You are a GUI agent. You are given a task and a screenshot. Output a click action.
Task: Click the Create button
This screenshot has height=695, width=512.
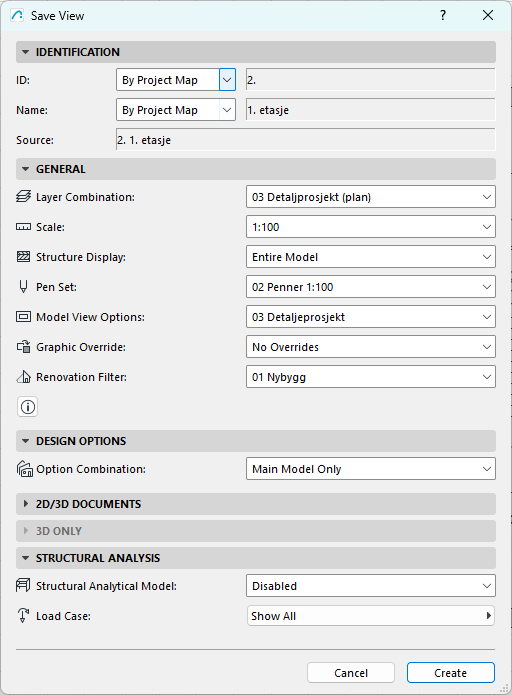coord(450,673)
